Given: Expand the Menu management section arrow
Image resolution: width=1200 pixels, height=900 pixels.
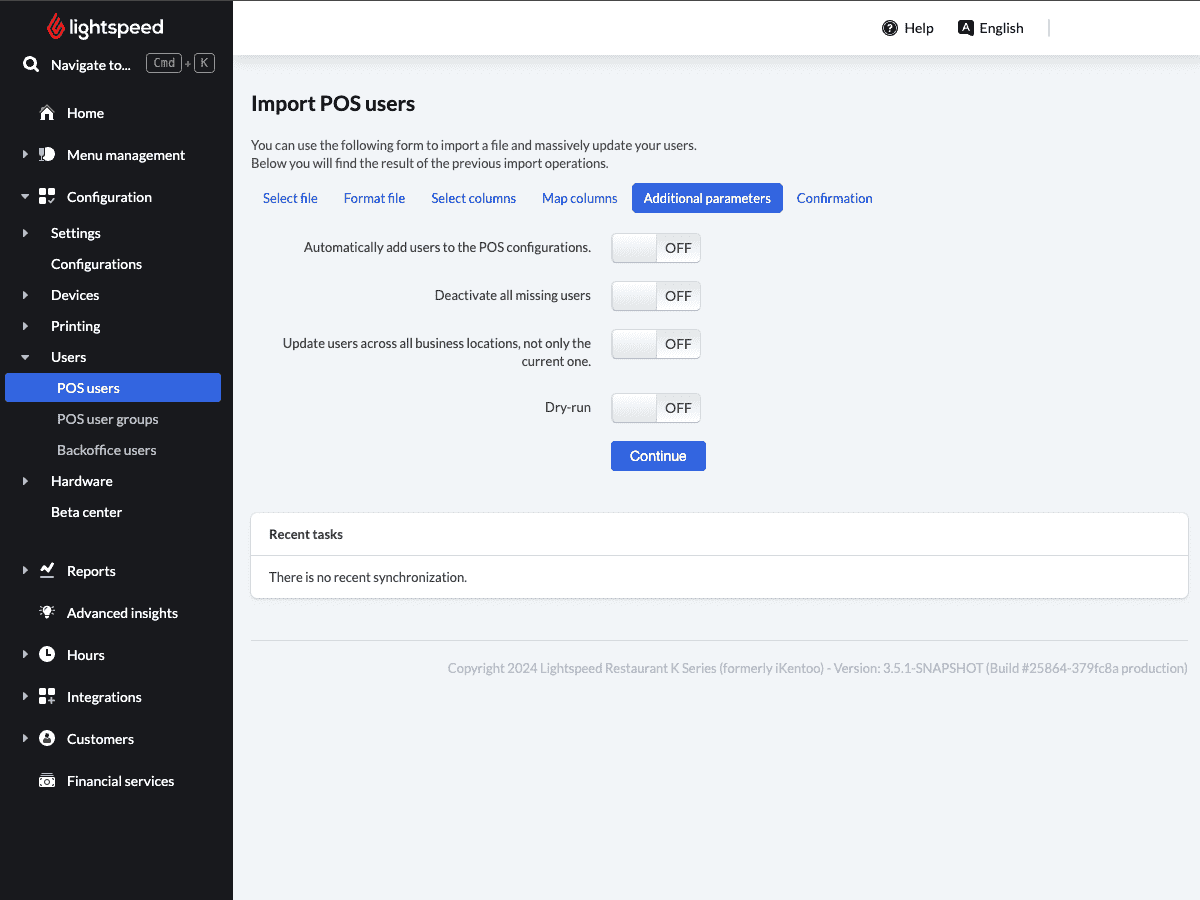Looking at the screenshot, I should pos(25,155).
